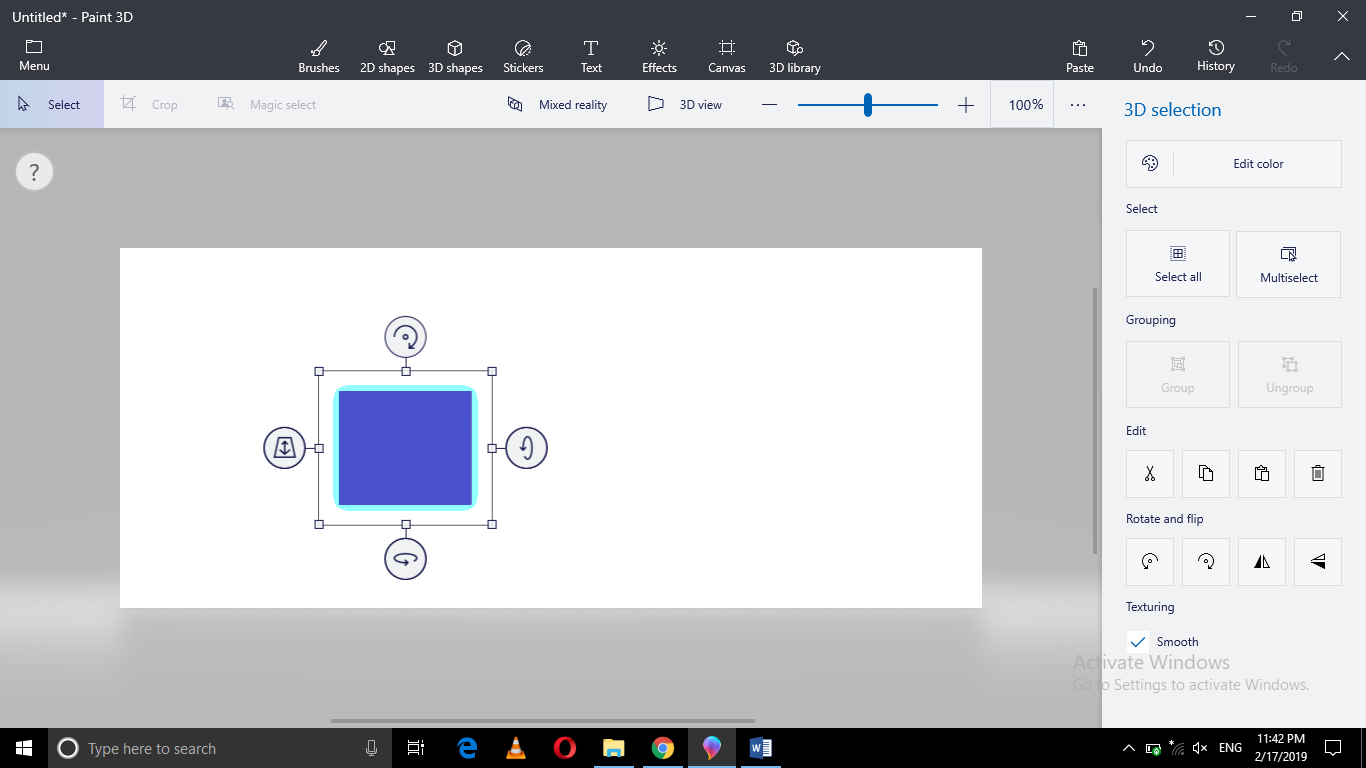This screenshot has width=1366, height=768.
Task: Click the Stickers tool
Action: [522, 55]
